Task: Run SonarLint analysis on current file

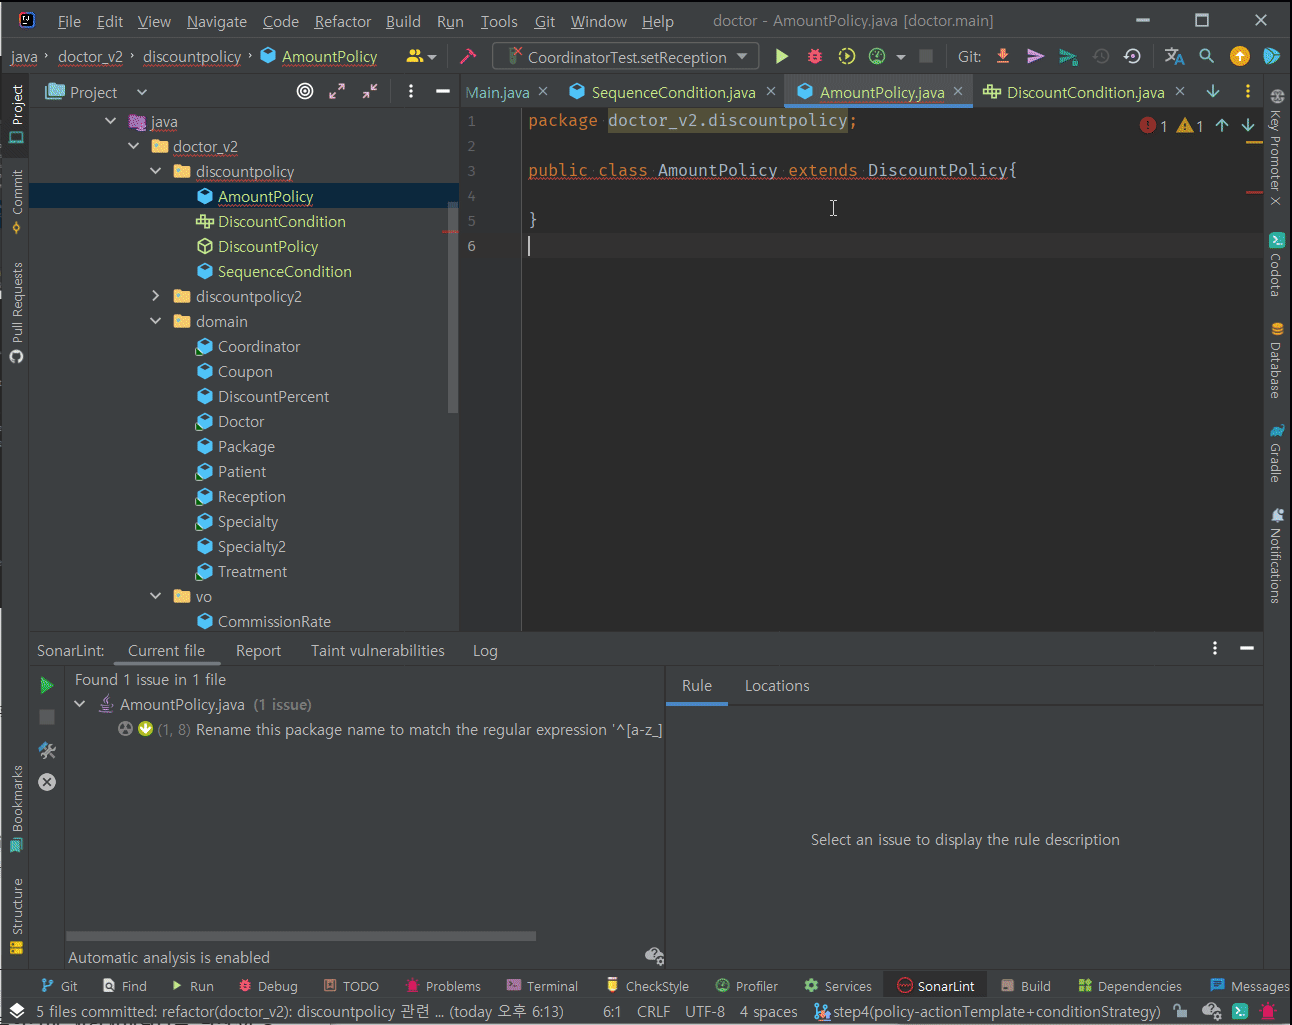Action: tap(47, 685)
